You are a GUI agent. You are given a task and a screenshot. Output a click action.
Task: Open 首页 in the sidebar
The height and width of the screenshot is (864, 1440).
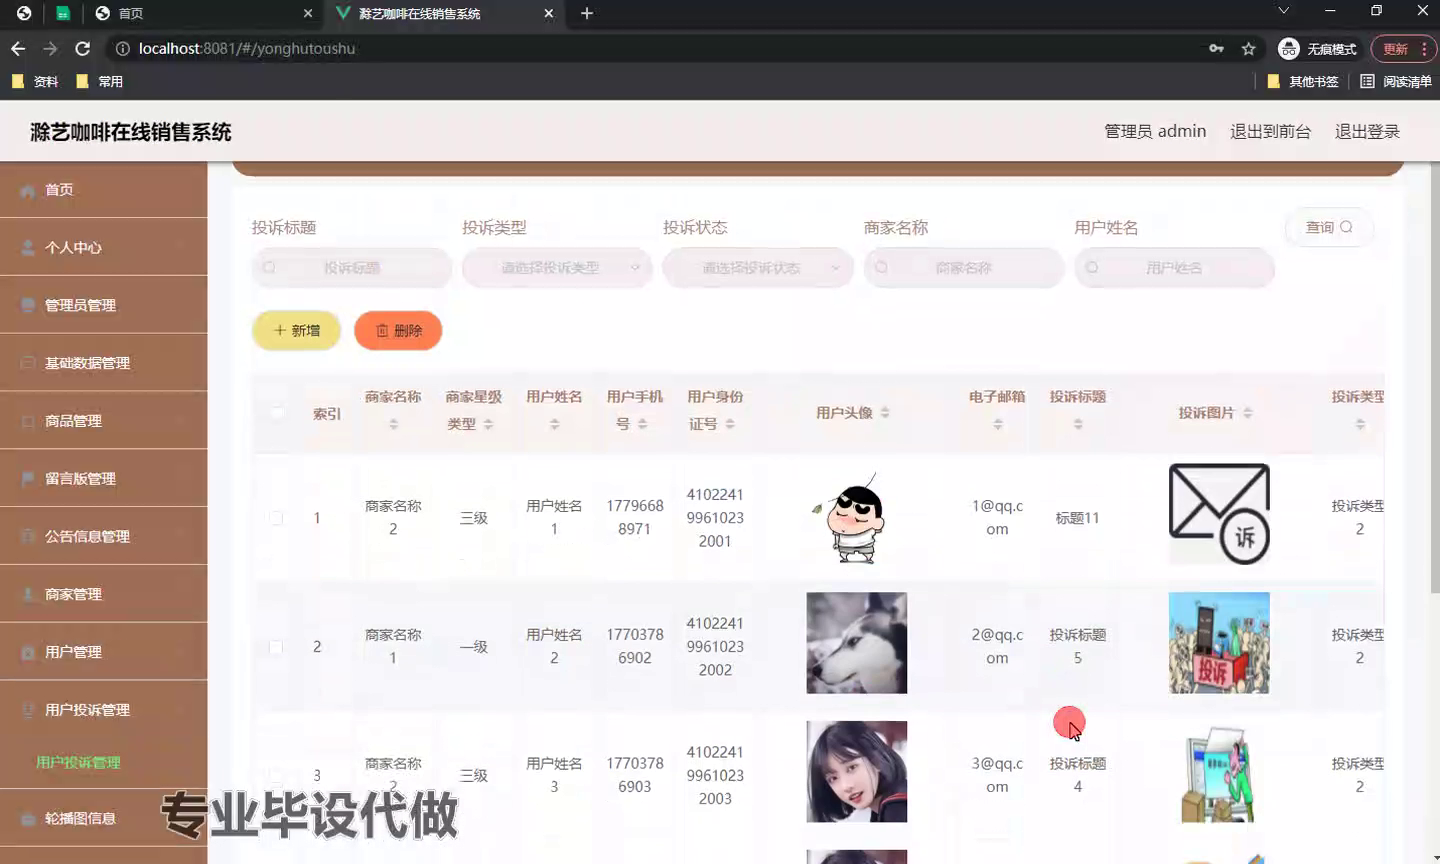click(104, 190)
